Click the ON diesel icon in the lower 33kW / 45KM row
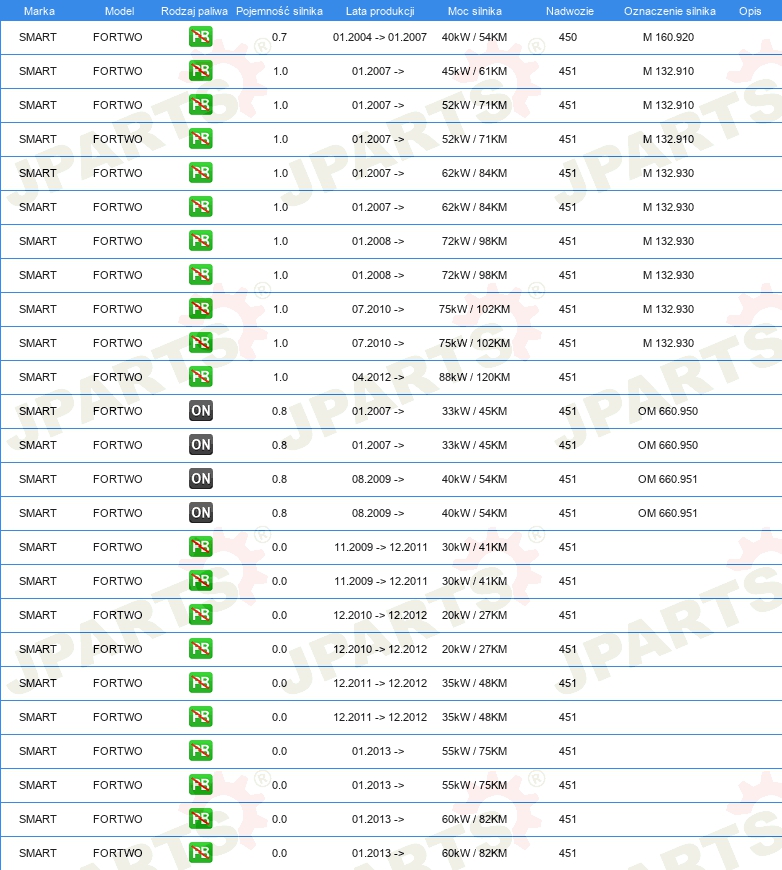Screen dimensions: 782x870 [x=200, y=445]
